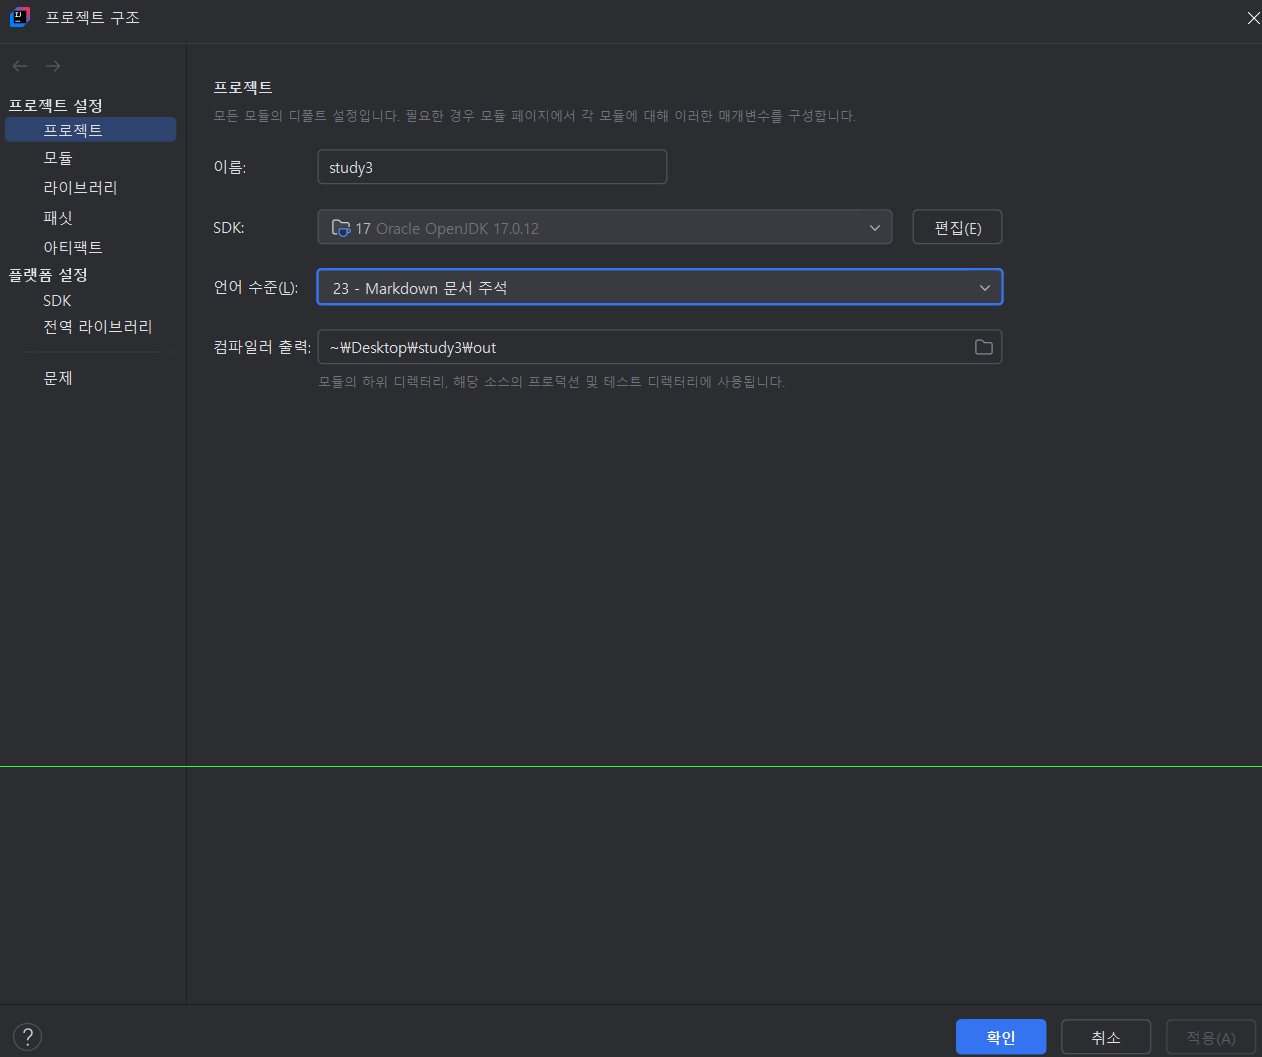Click the 취소 button
Viewport: 1262px width, 1057px height.
click(x=1105, y=1037)
